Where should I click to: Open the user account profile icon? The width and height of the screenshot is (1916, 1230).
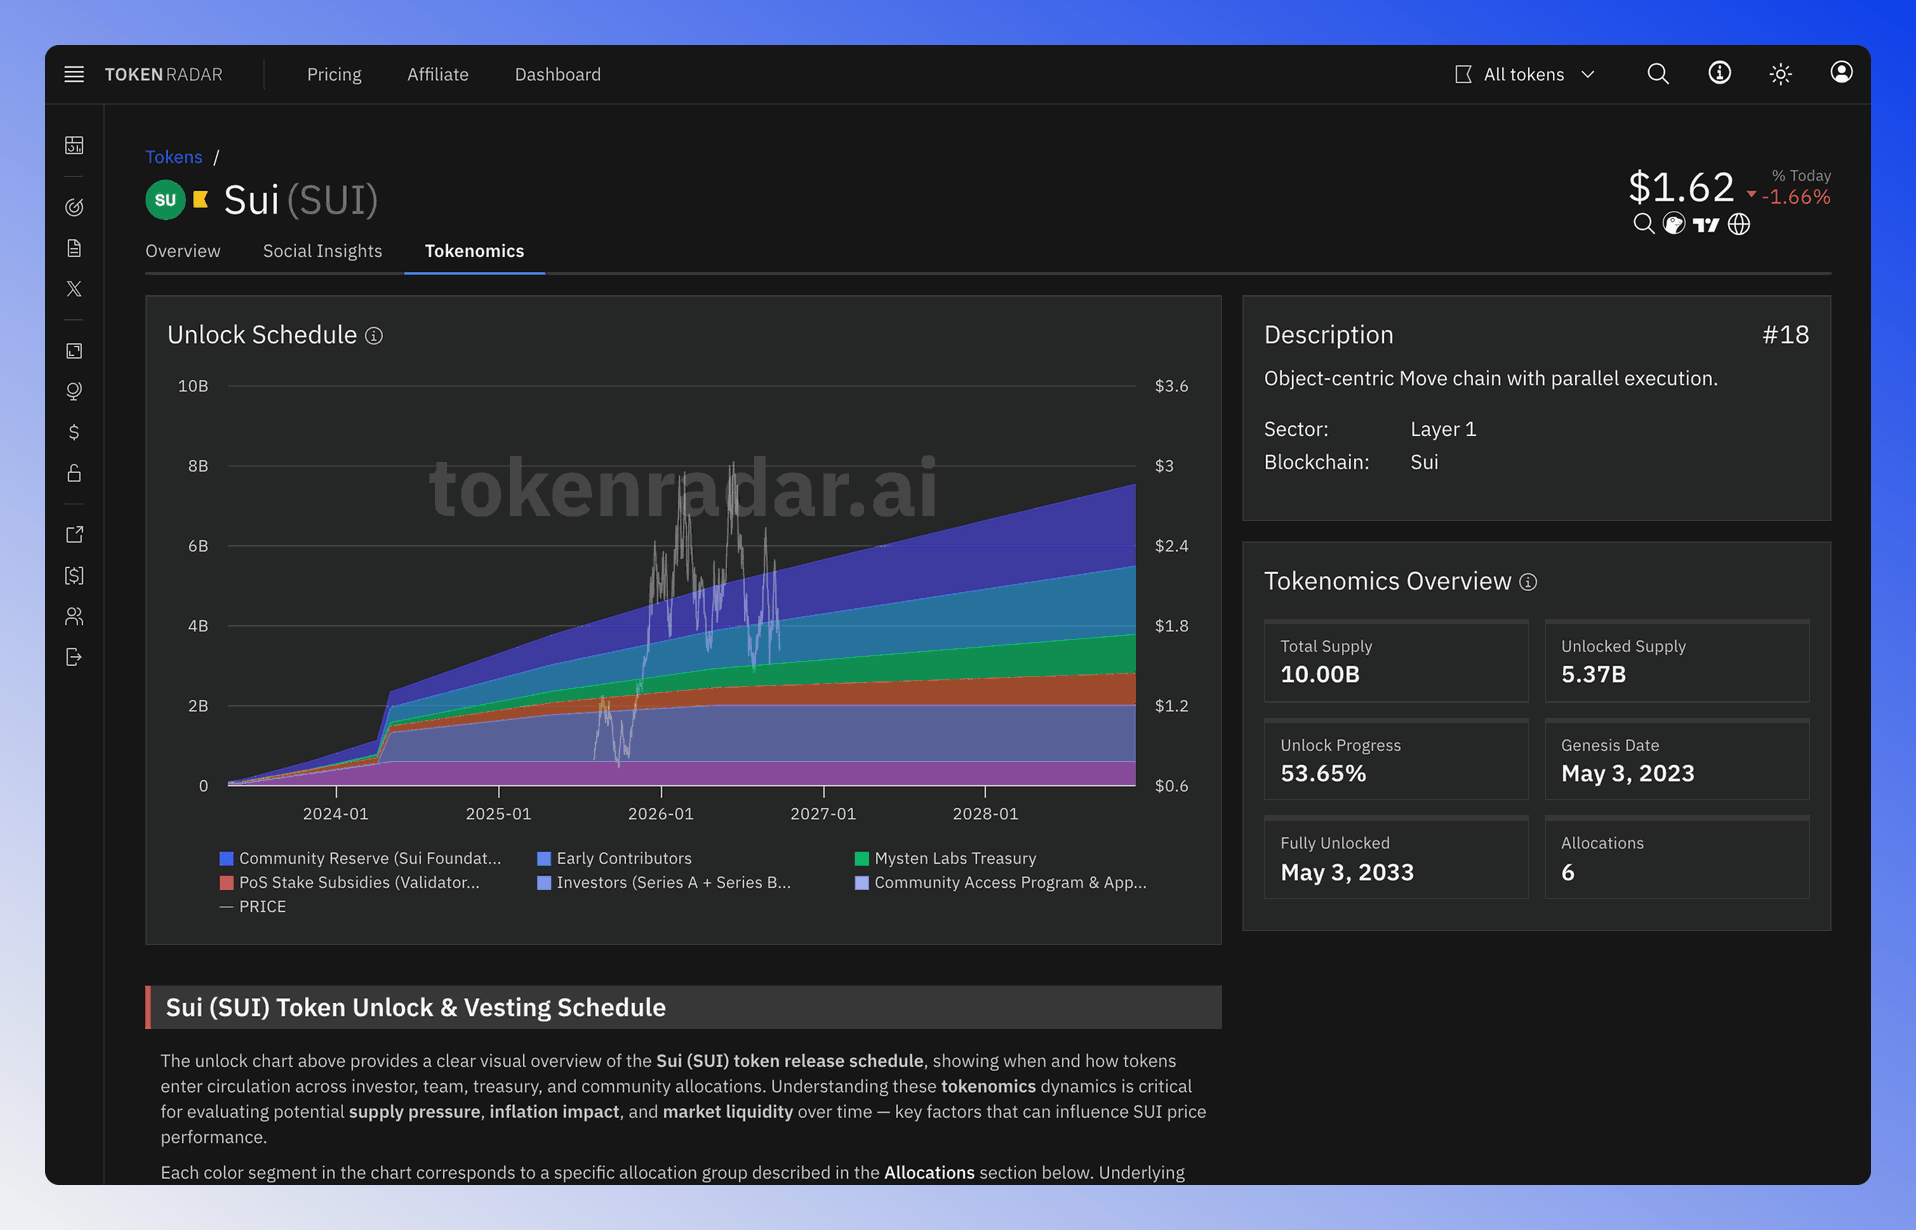coord(1842,72)
